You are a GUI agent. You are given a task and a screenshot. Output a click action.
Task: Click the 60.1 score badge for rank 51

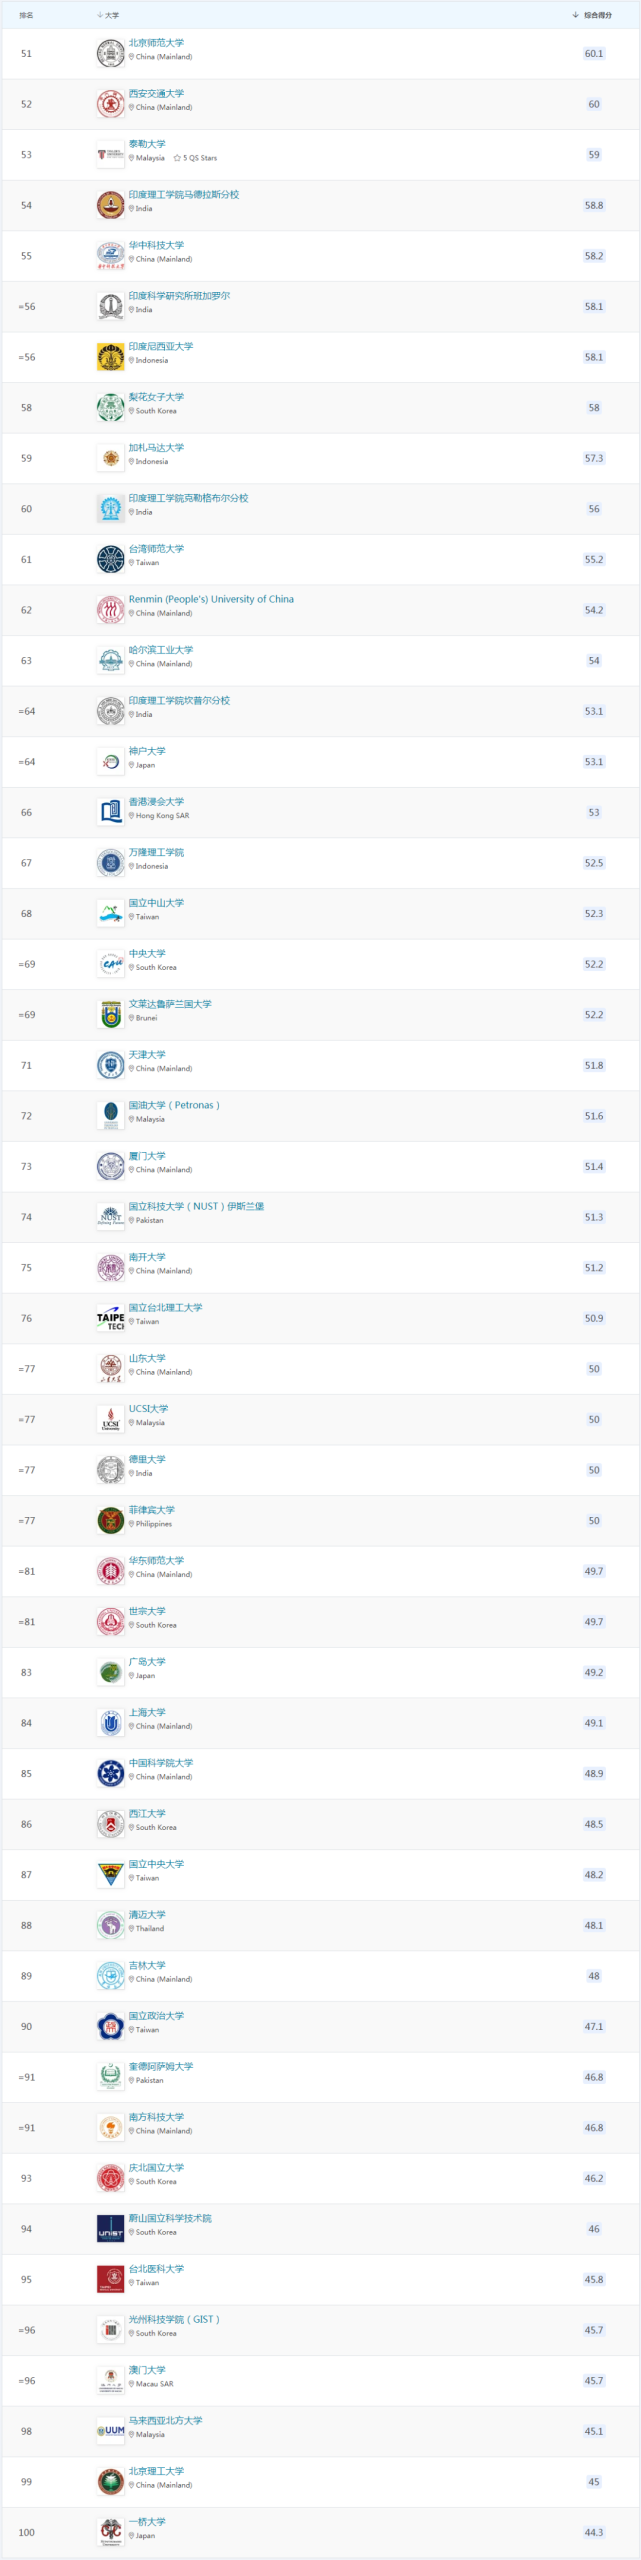pyautogui.click(x=594, y=54)
